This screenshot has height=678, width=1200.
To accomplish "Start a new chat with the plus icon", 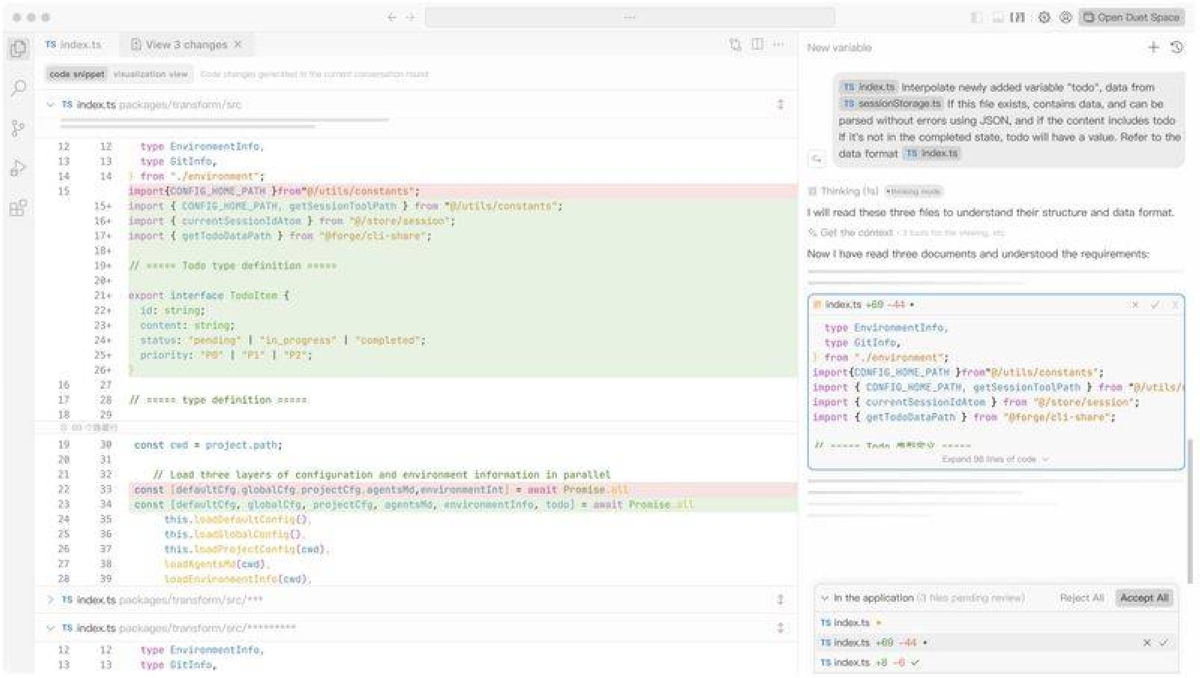I will click(x=1153, y=47).
